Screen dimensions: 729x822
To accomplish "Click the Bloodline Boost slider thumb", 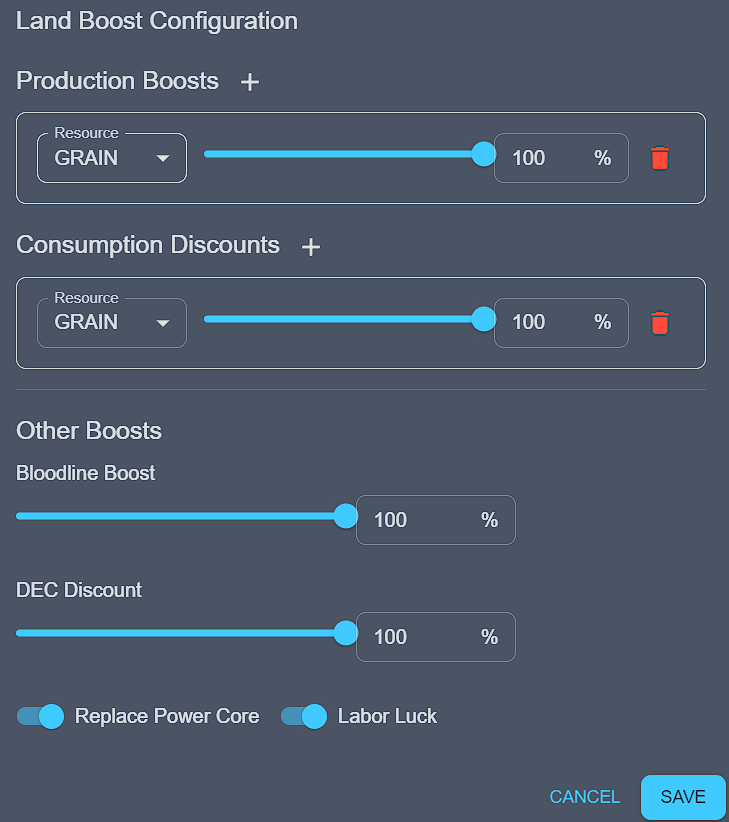I will (346, 516).
